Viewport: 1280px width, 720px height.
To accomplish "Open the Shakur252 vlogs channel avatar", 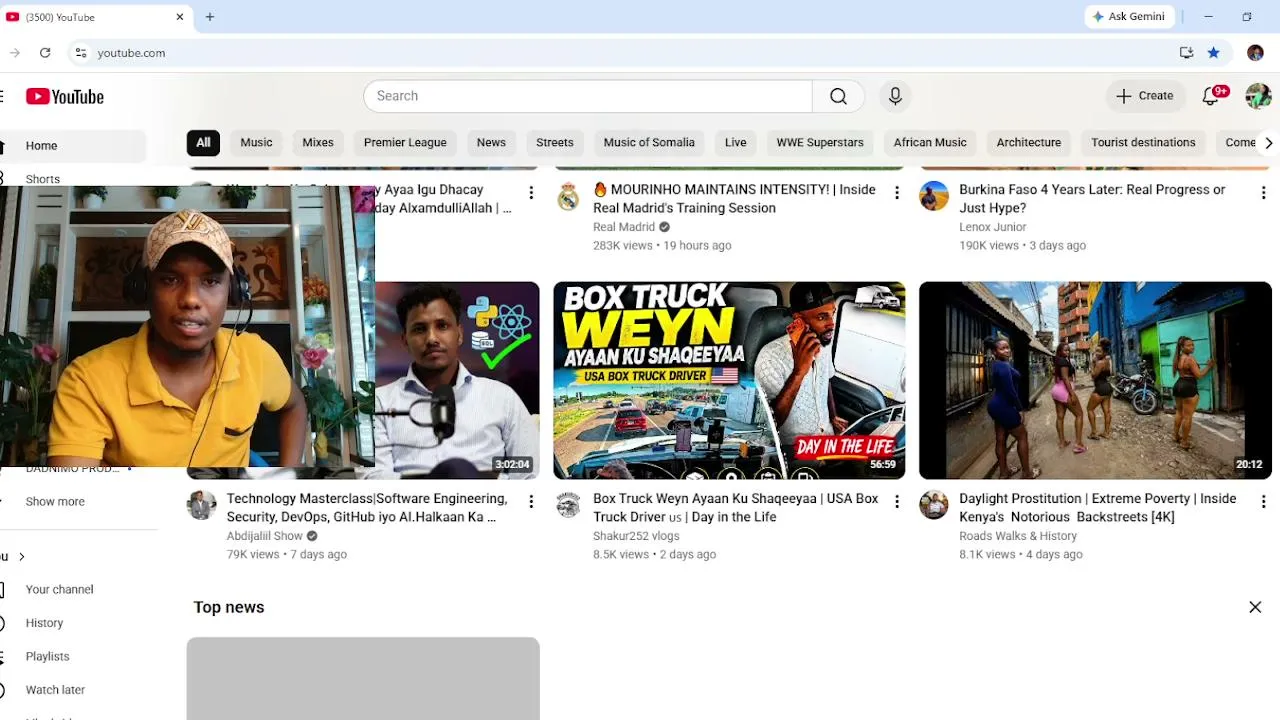I will tap(568, 505).
